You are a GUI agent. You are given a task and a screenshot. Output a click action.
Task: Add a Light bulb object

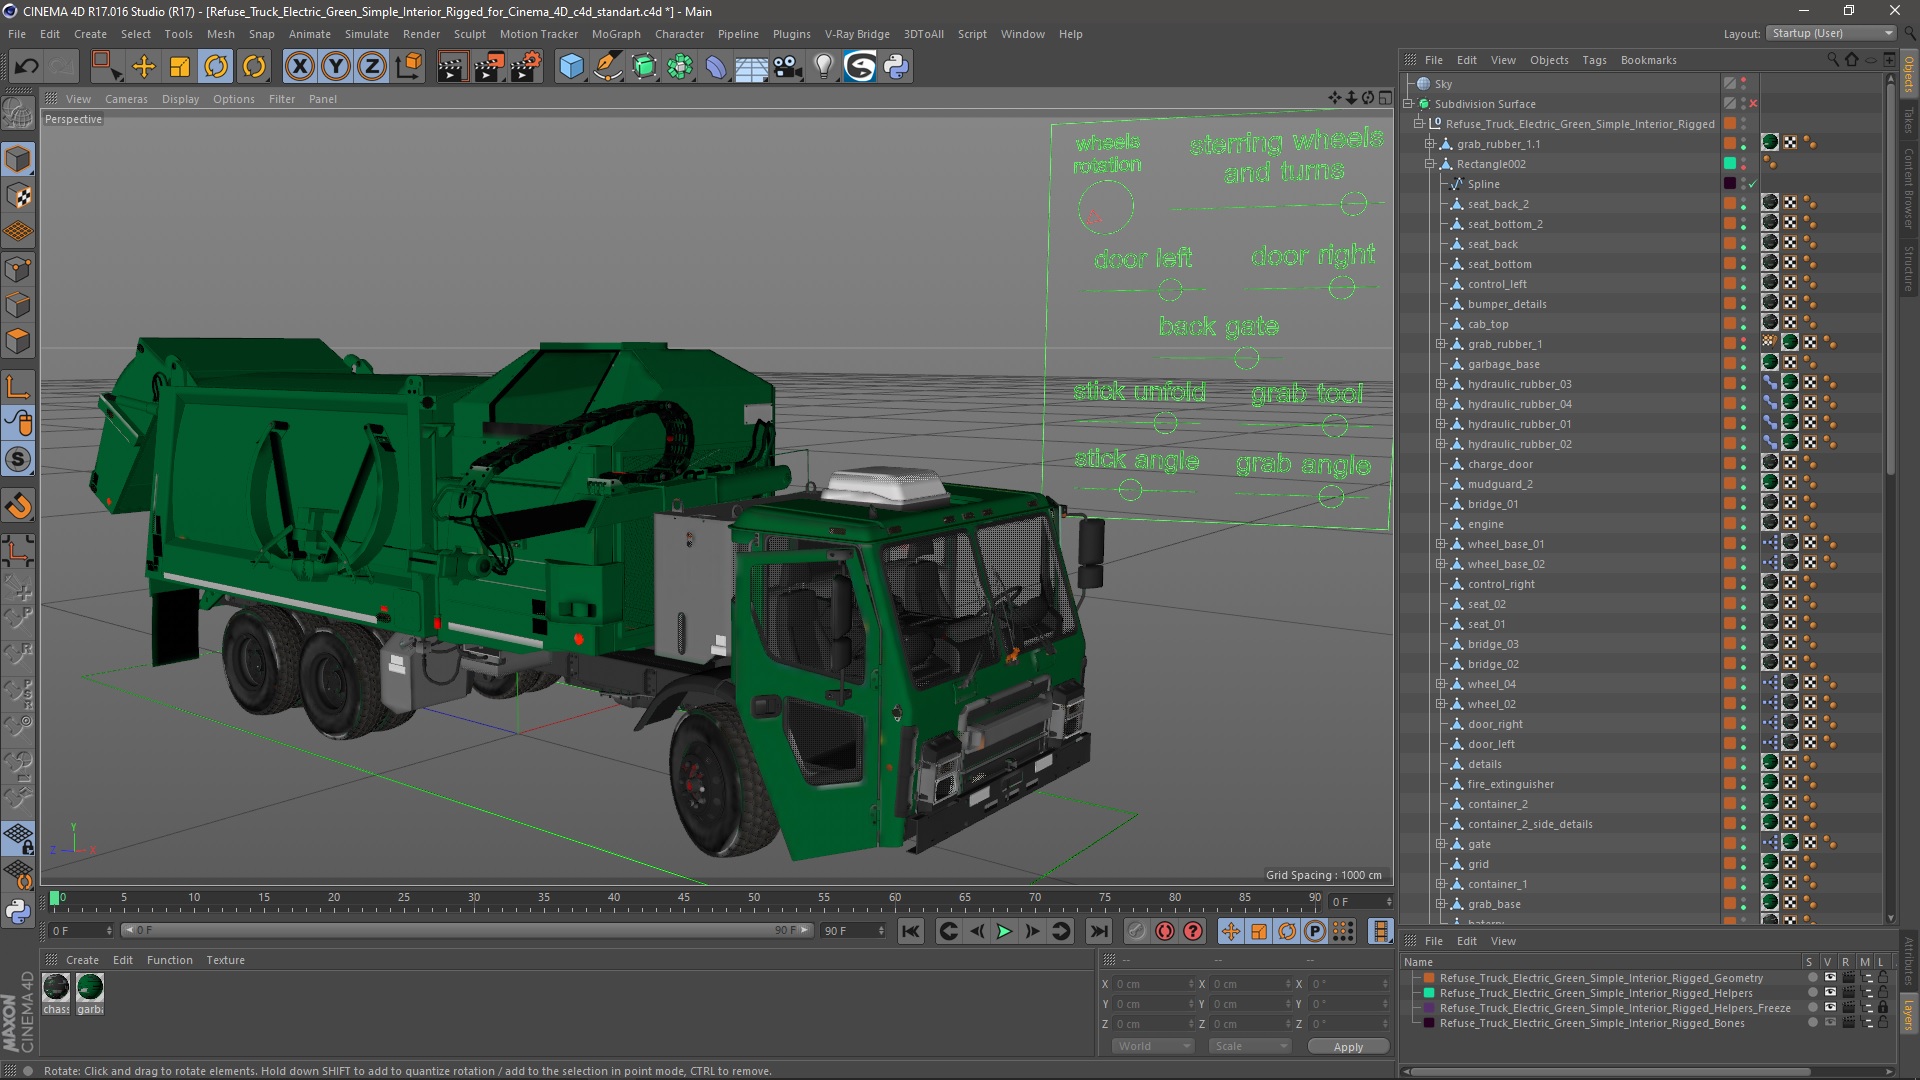click(823, 67)
